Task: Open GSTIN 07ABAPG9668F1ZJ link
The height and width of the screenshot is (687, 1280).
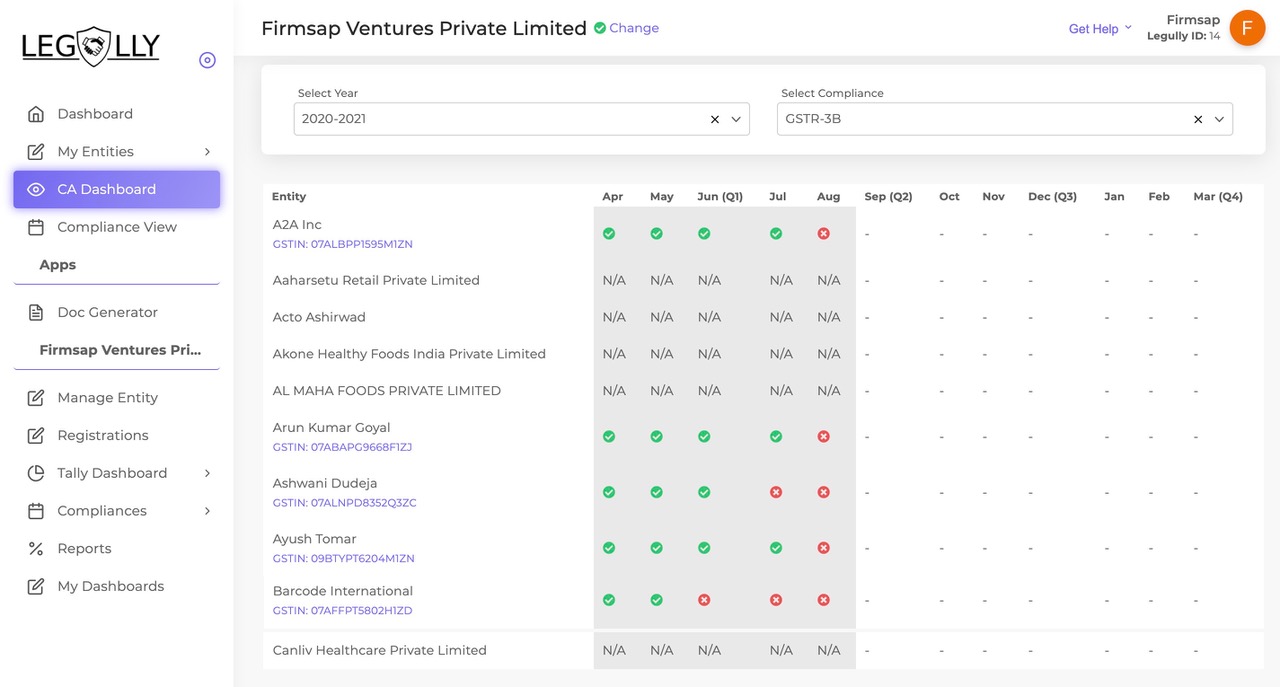Action: tap(342, 447)
